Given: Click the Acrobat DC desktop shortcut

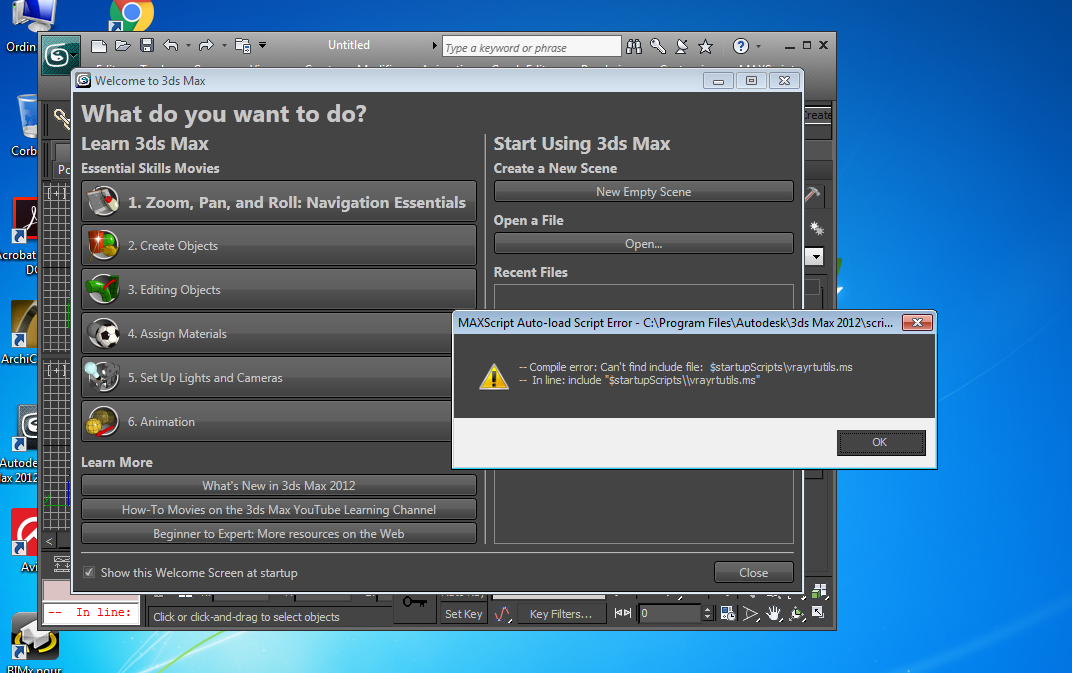Looking at the screenshot, I should [x=25, y=219].
